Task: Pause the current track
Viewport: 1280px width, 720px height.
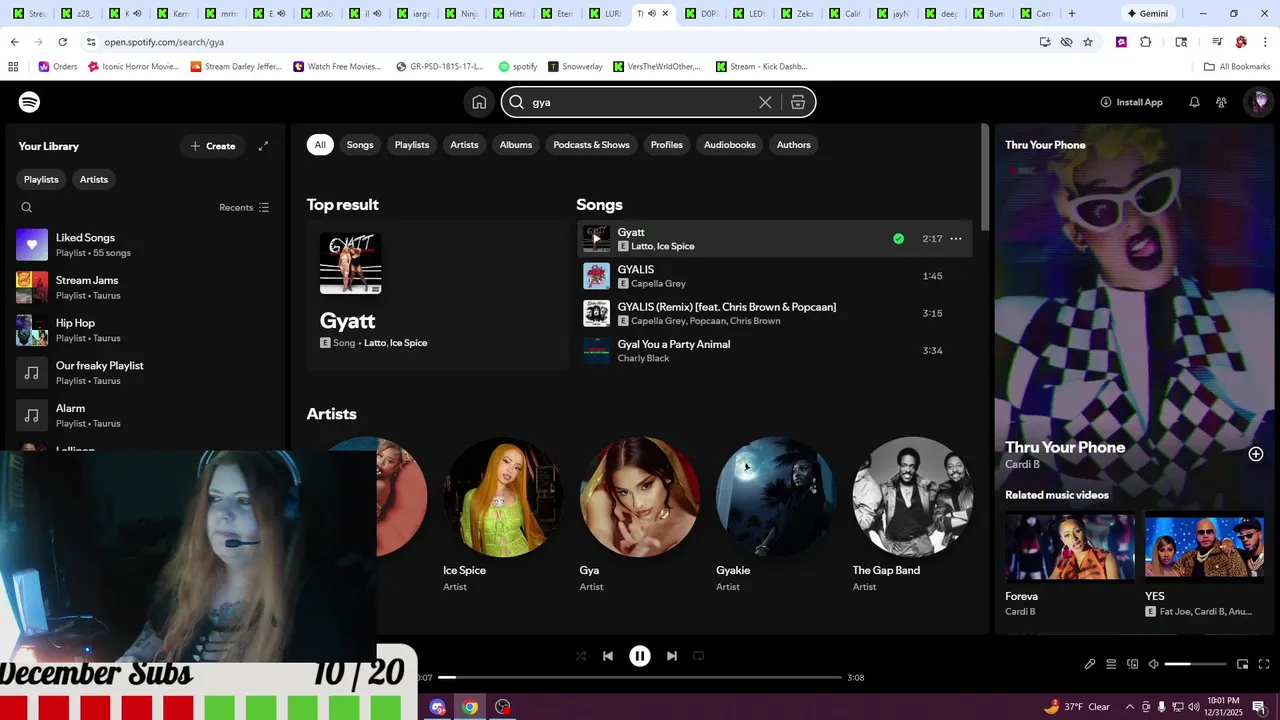Action: tap(640, 656)
